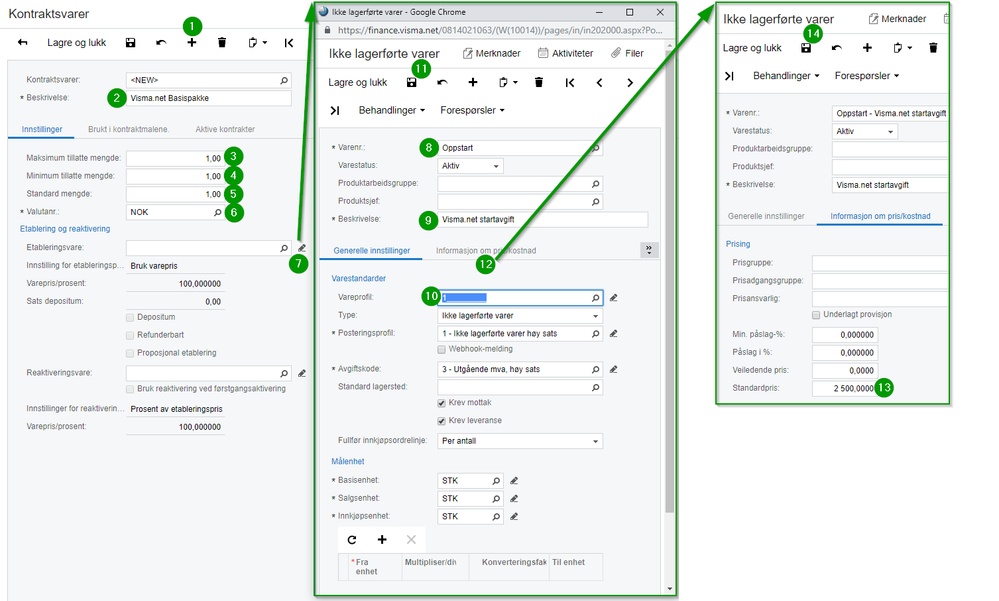Screen dimensions: 999x601
Task: Open the lookup for the Valutanr. field
Action: [217, 212]
